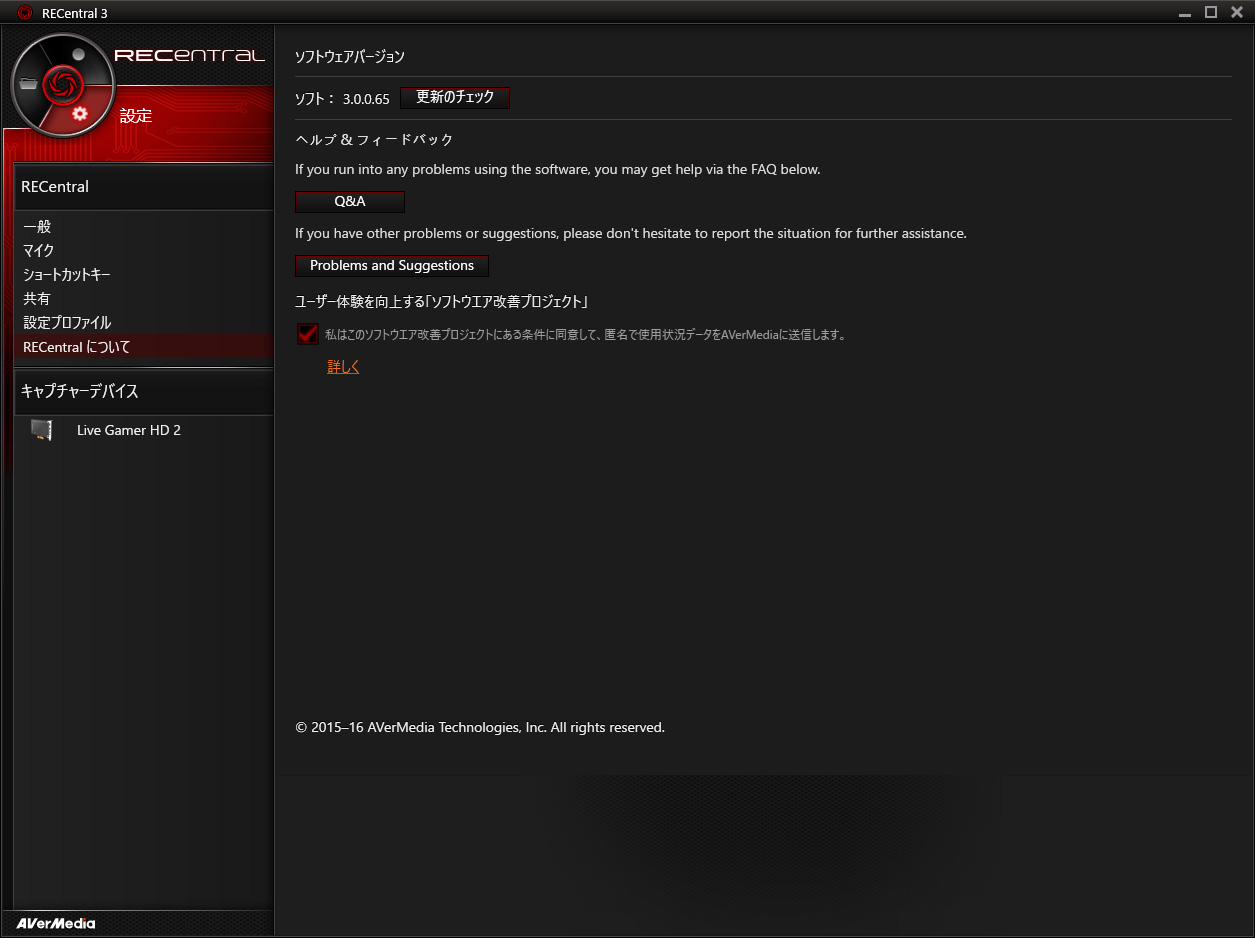
Task: Click the ソフトウェアバージョン heading
Action: point(350,57)
